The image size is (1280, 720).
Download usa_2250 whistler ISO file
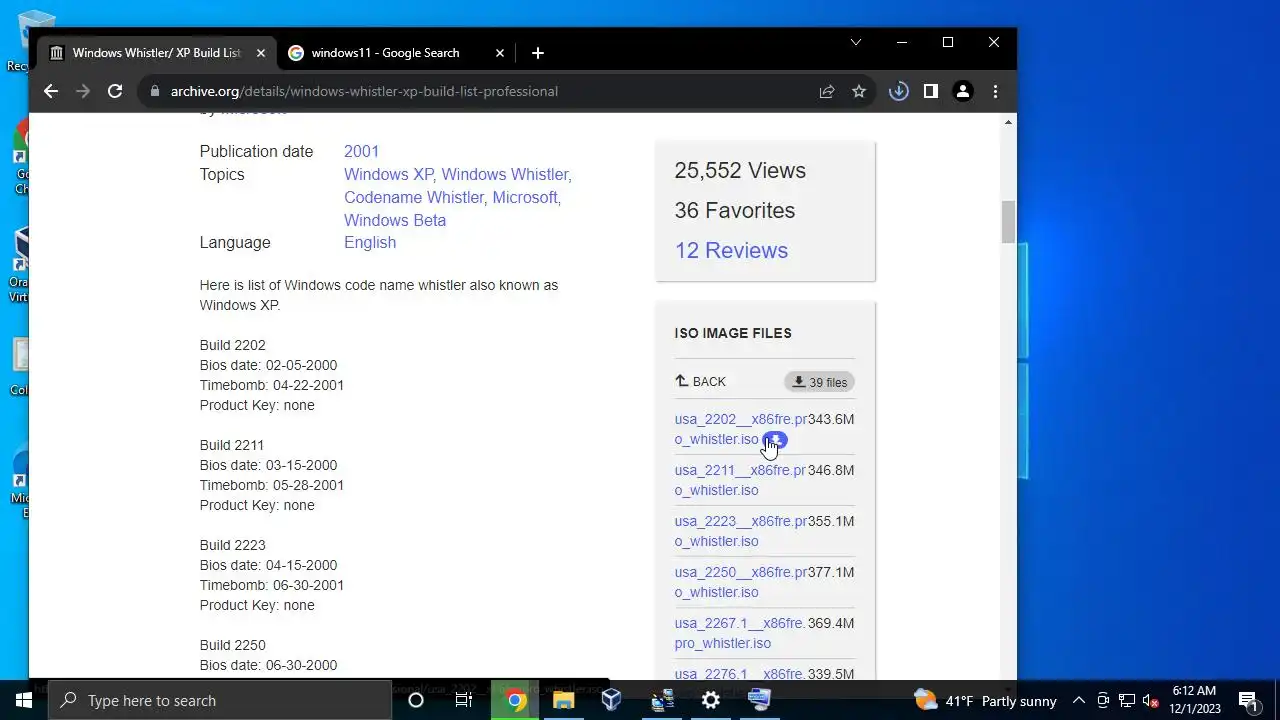[x=741, y=582]
